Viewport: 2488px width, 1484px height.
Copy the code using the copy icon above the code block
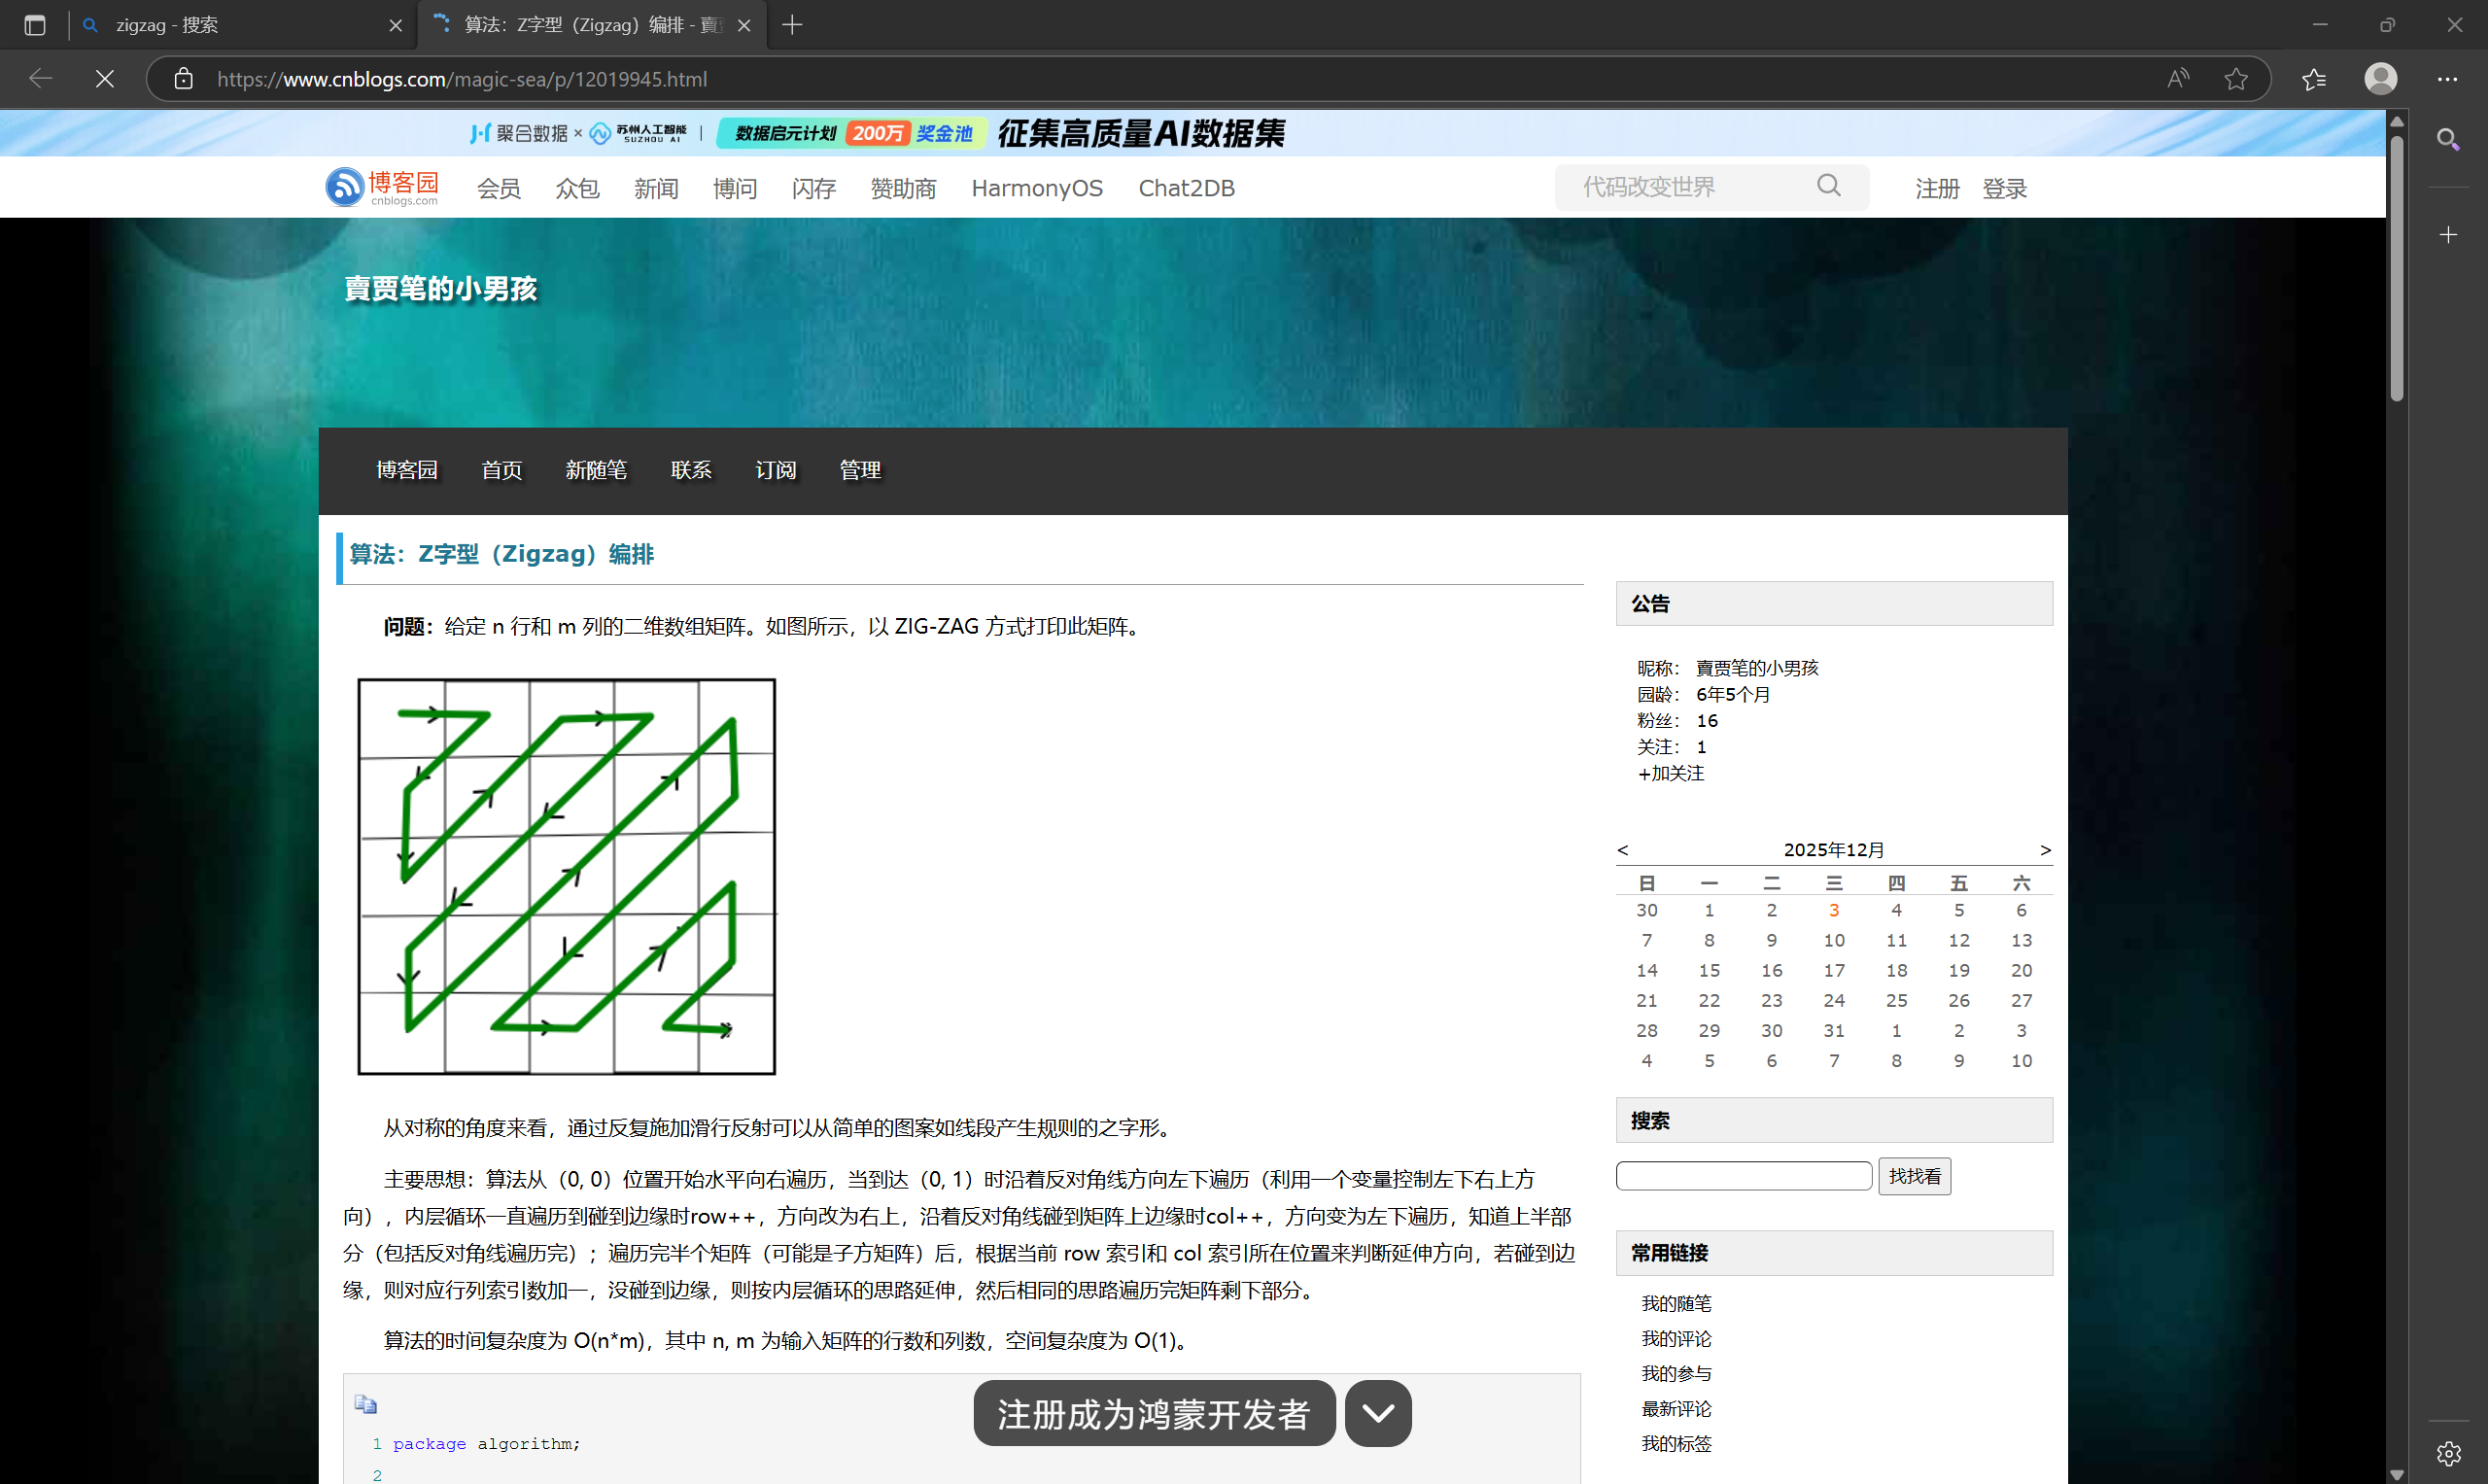(x=366, y=1404)
